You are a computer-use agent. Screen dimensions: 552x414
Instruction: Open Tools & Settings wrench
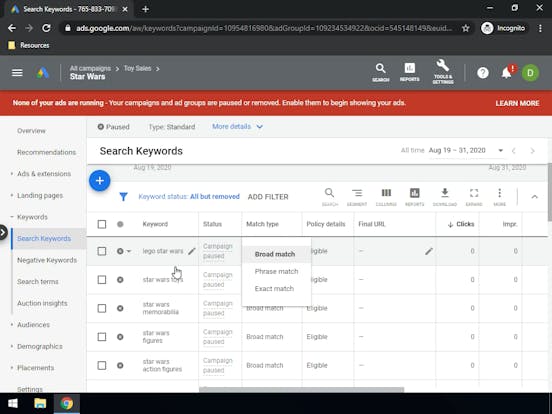(x=443, y=72)
